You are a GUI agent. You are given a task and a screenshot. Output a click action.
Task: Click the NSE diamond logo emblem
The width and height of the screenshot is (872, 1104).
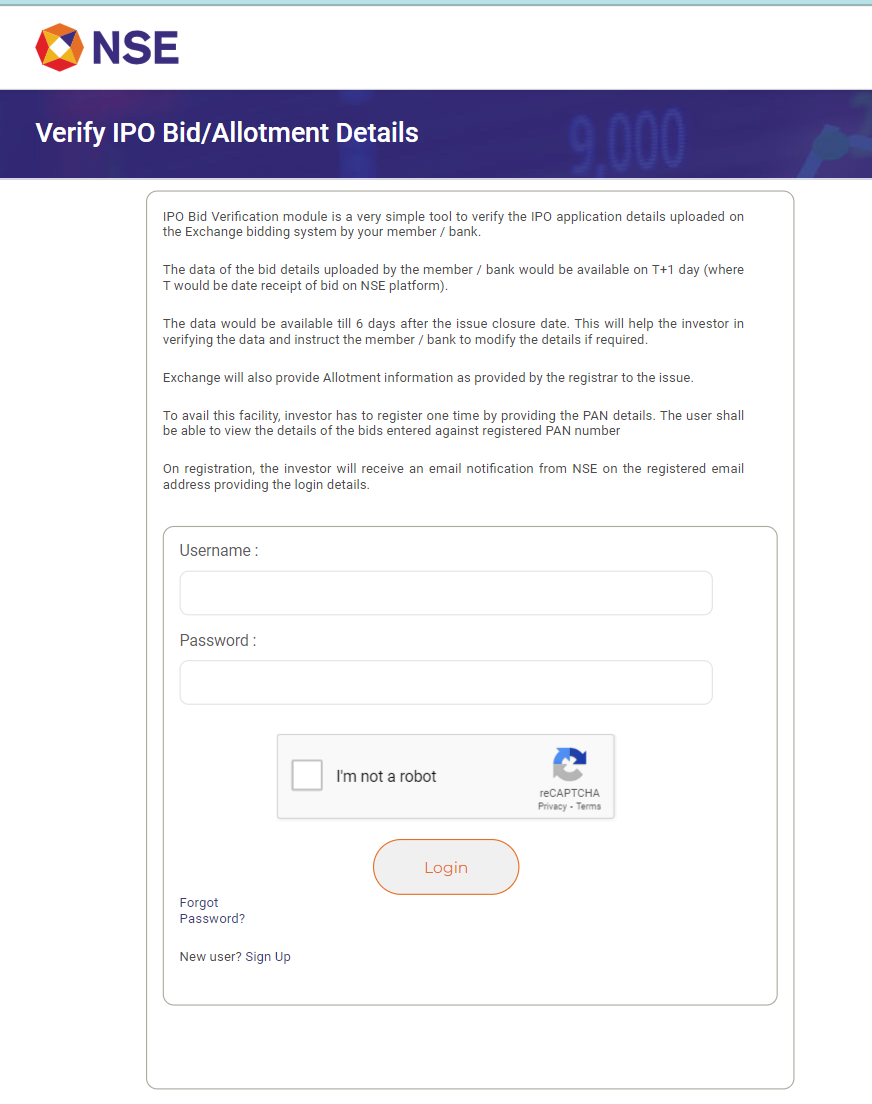(59, 47)
